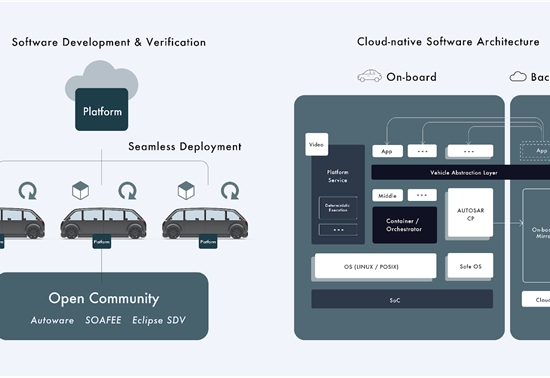Click the Middle box
The width and height of the screenshot is (550, 378).
[388, 195]
